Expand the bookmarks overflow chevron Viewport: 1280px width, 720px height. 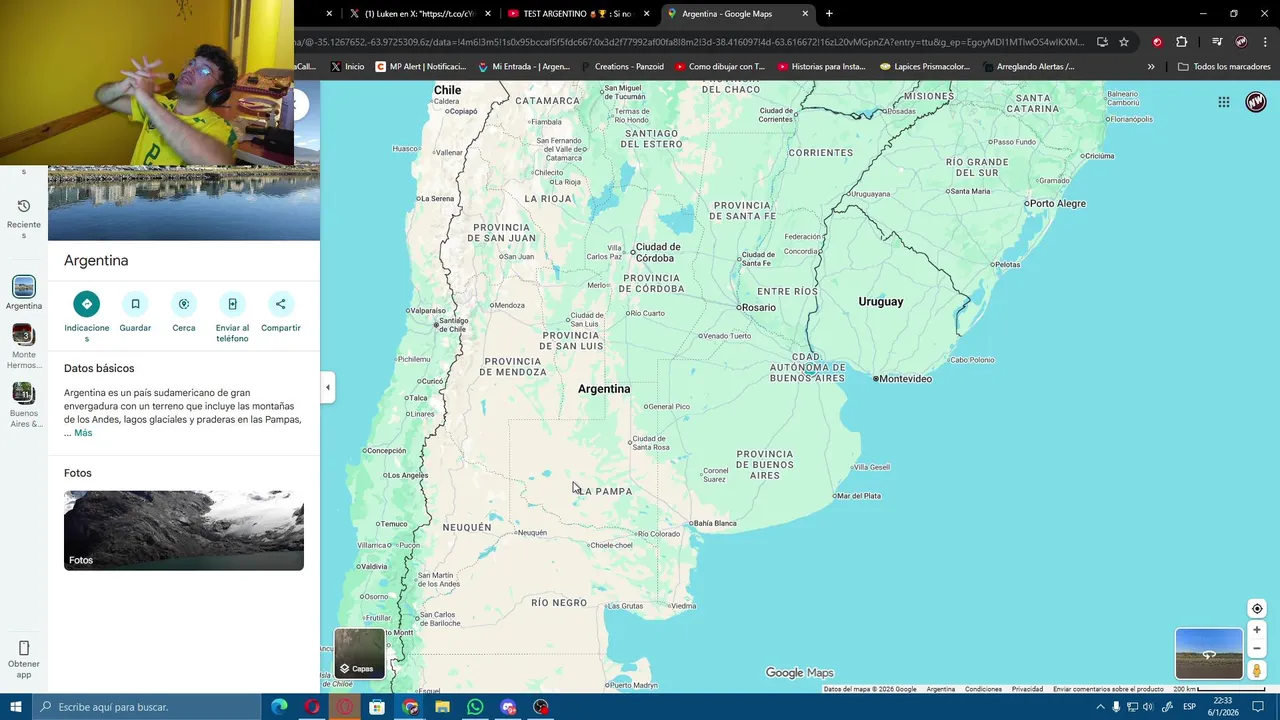click(x=1151, y=67)
